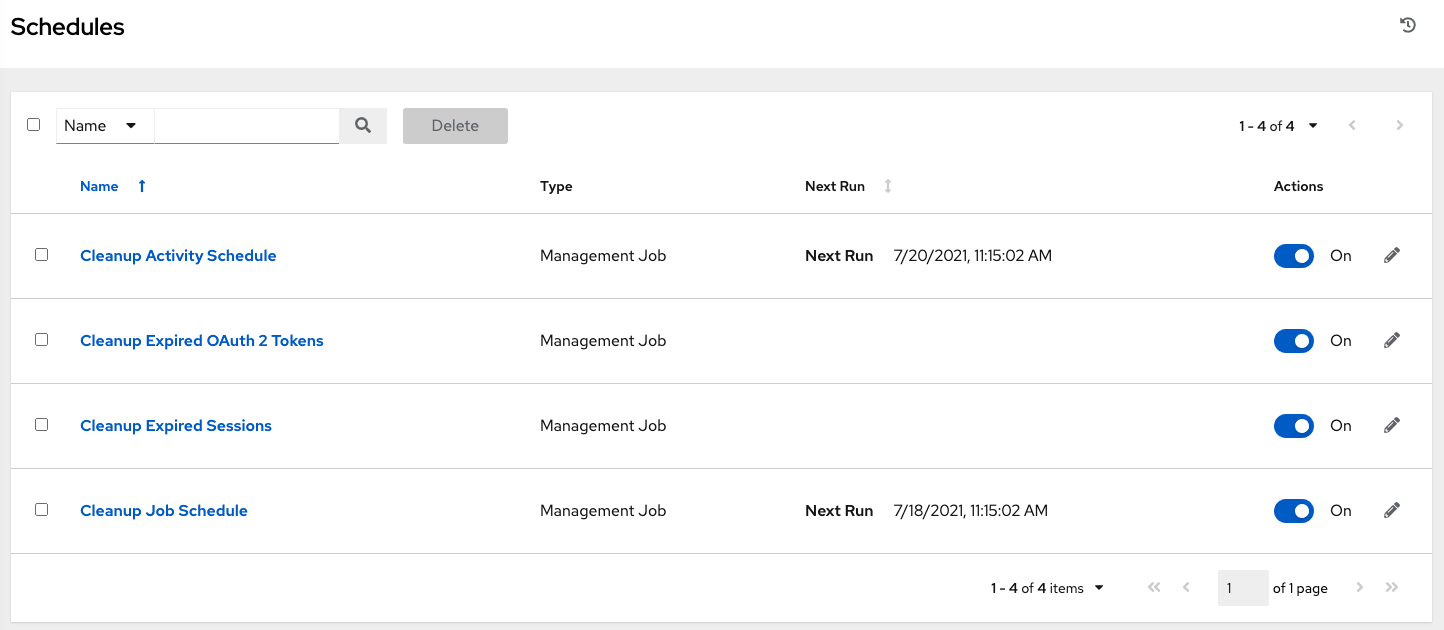Open the activity stream history icon

(1408, 24)
